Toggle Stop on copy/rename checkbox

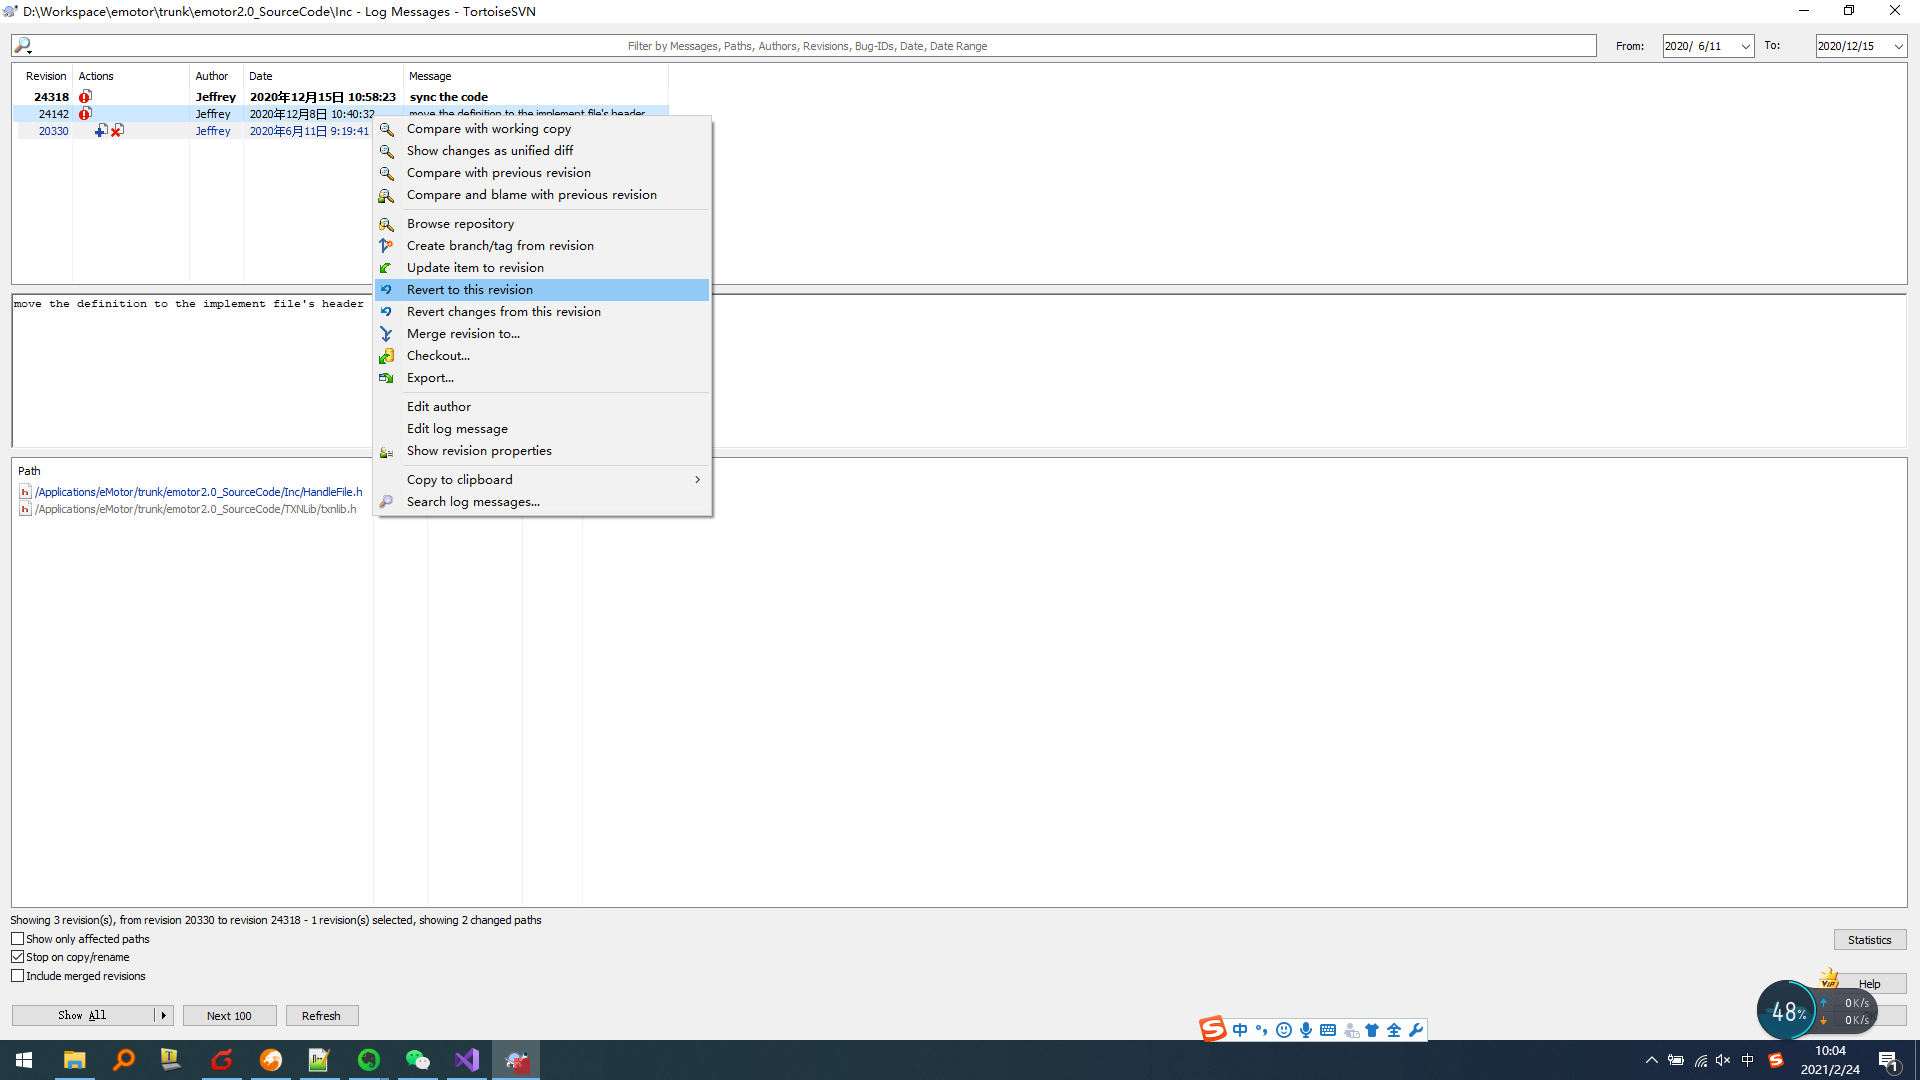point(17,956)
